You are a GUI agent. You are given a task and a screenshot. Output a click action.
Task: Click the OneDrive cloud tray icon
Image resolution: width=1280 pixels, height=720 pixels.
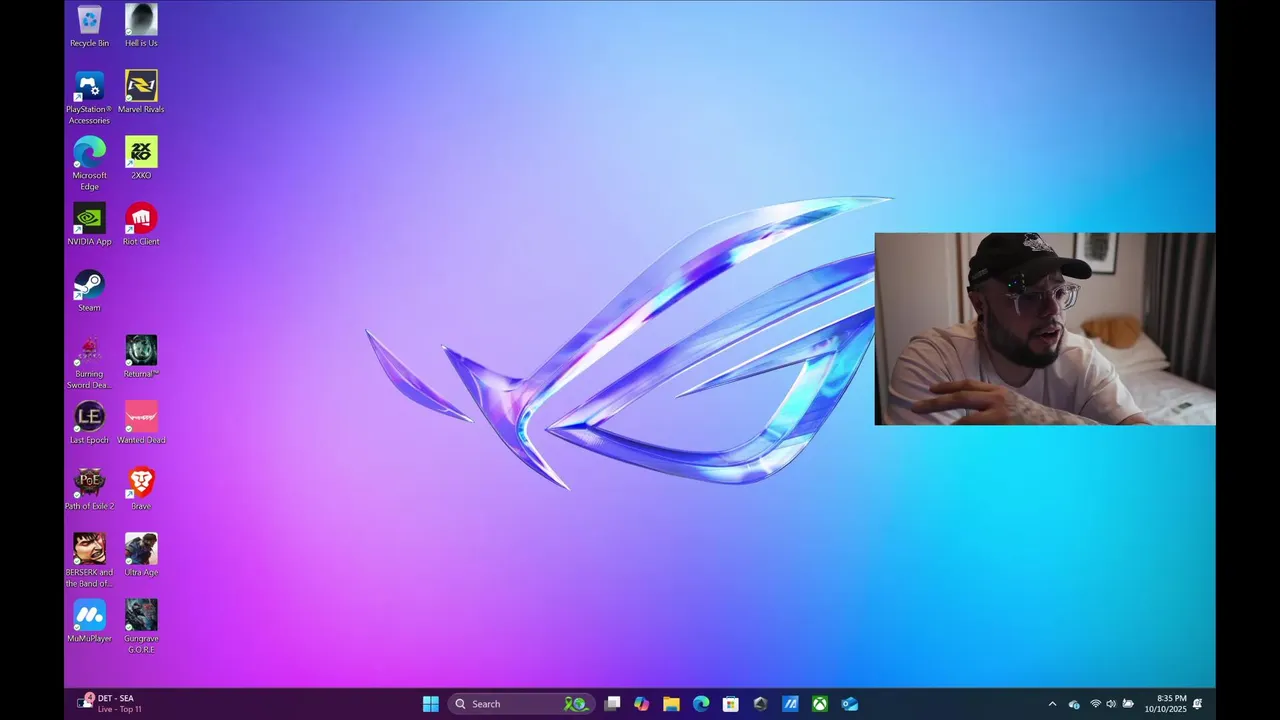coord(1074,704)
